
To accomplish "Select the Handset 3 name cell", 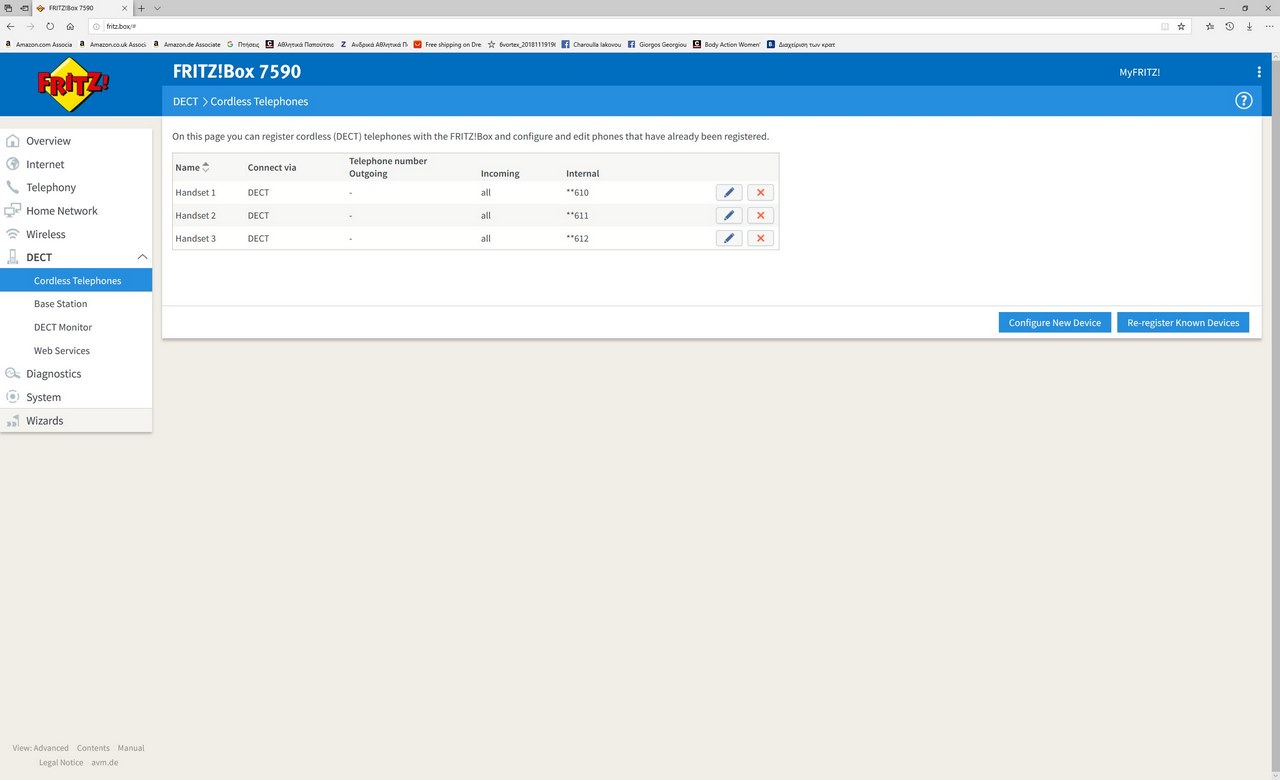I will tap(195, 238).
